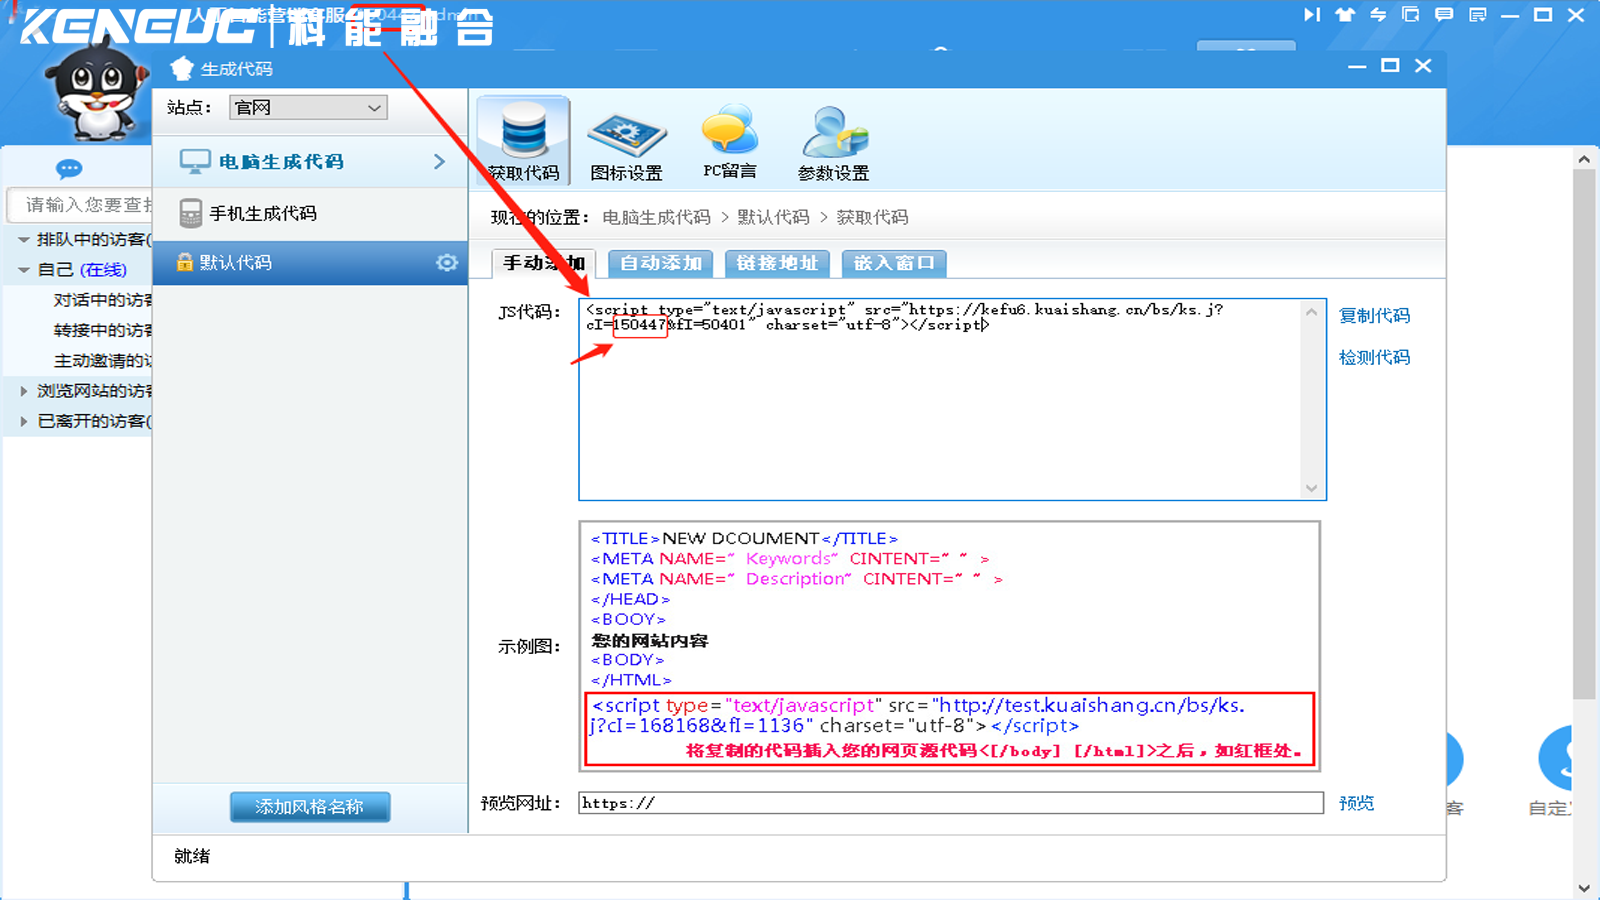This screenshot has height=900, width=1600.
Task: Select the 已离开的访客 tree label
Action: [94, 421]
